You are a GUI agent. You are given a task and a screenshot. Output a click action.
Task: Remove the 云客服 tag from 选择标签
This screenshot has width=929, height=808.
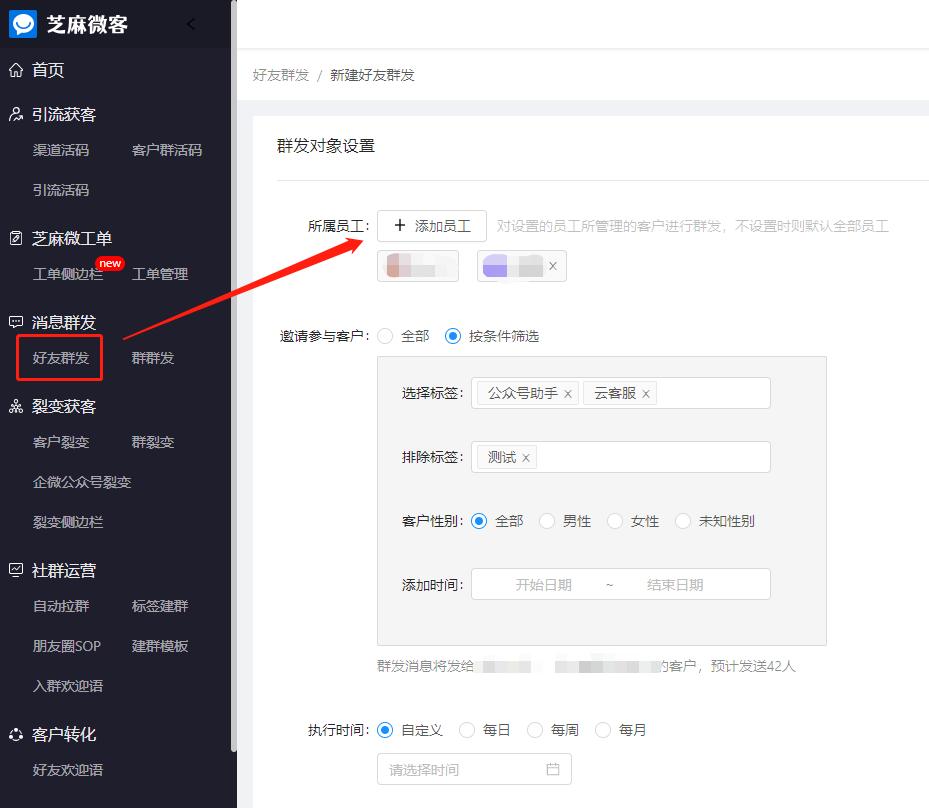647,394
